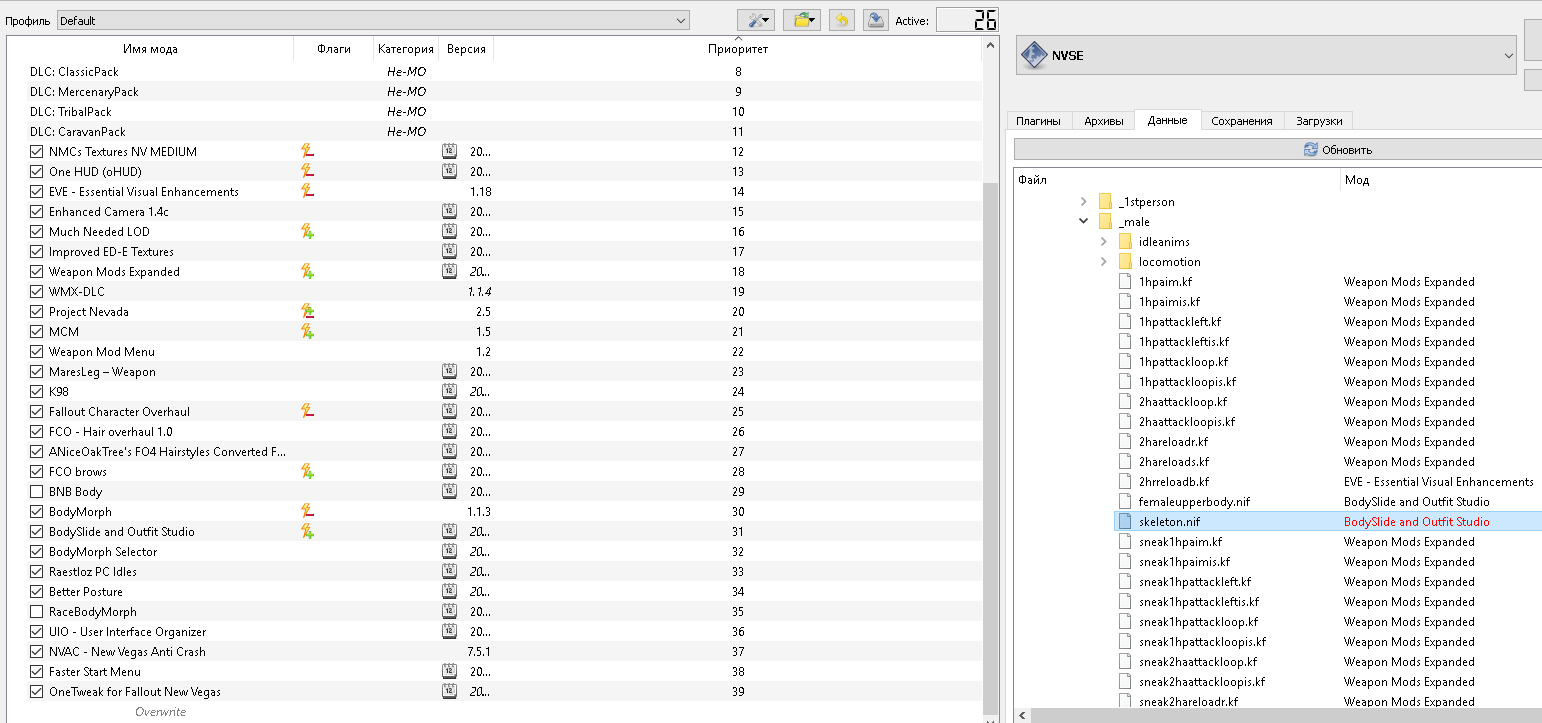Image resolution: width=1542 pixels, height=723 pixels.
Task: Click the create backup icon beside Active
Action: (875, 20)
